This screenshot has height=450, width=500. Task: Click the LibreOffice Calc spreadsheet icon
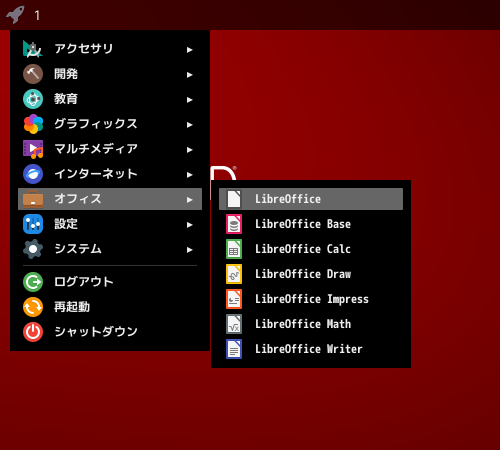pos(234,249)
